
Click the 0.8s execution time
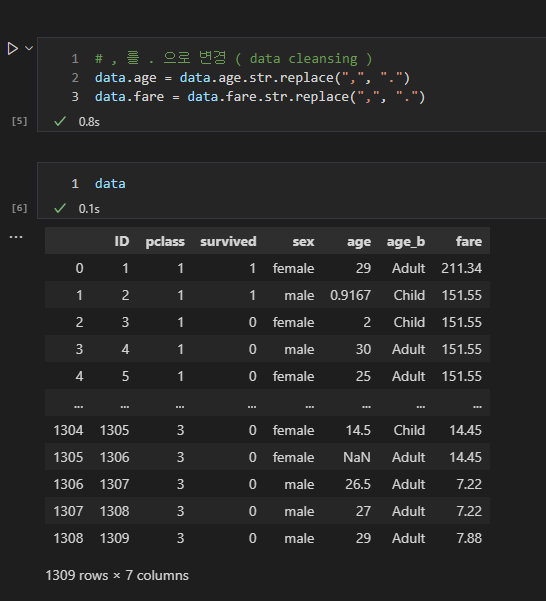(x=89, y=122)
